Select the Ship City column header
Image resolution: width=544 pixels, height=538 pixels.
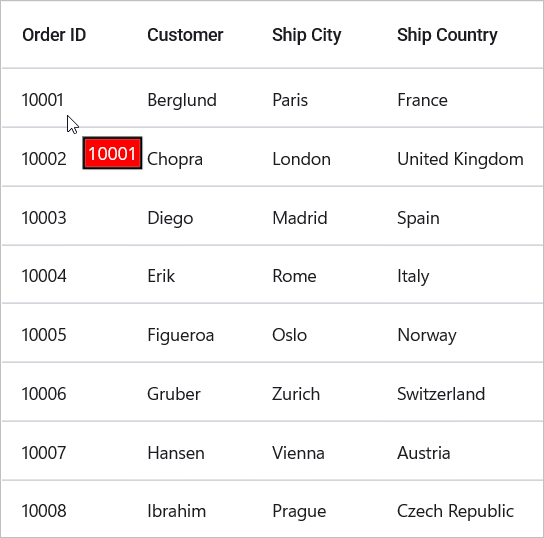coord(307,35)
